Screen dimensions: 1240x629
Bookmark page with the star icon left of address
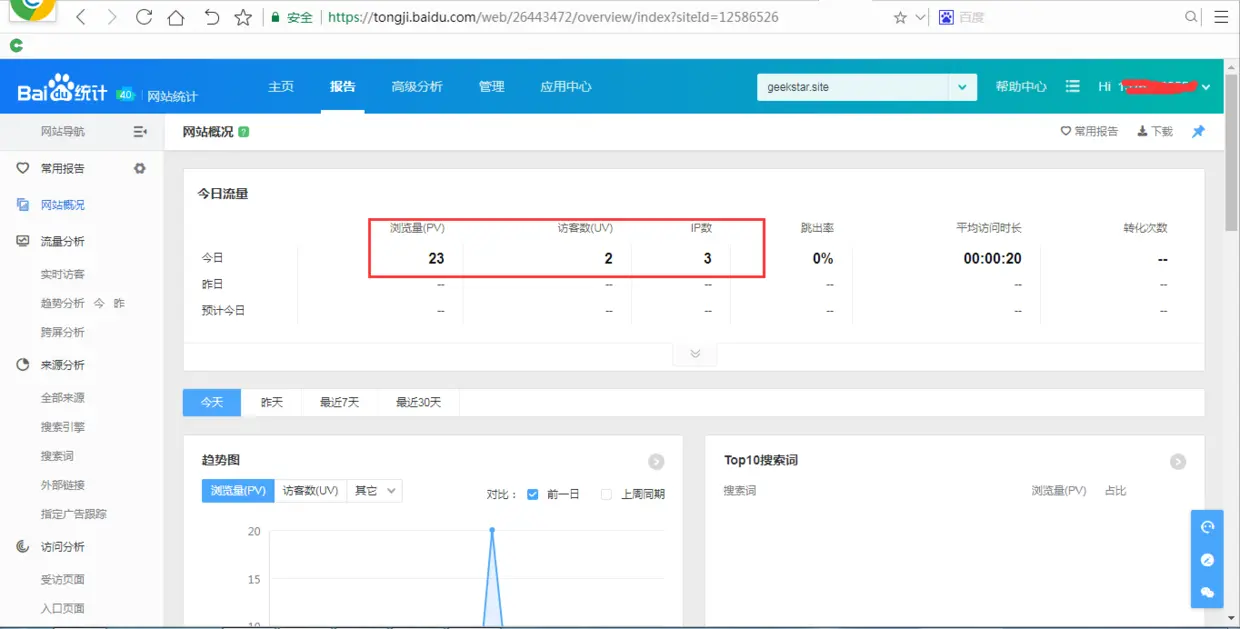tap(243, 17)
